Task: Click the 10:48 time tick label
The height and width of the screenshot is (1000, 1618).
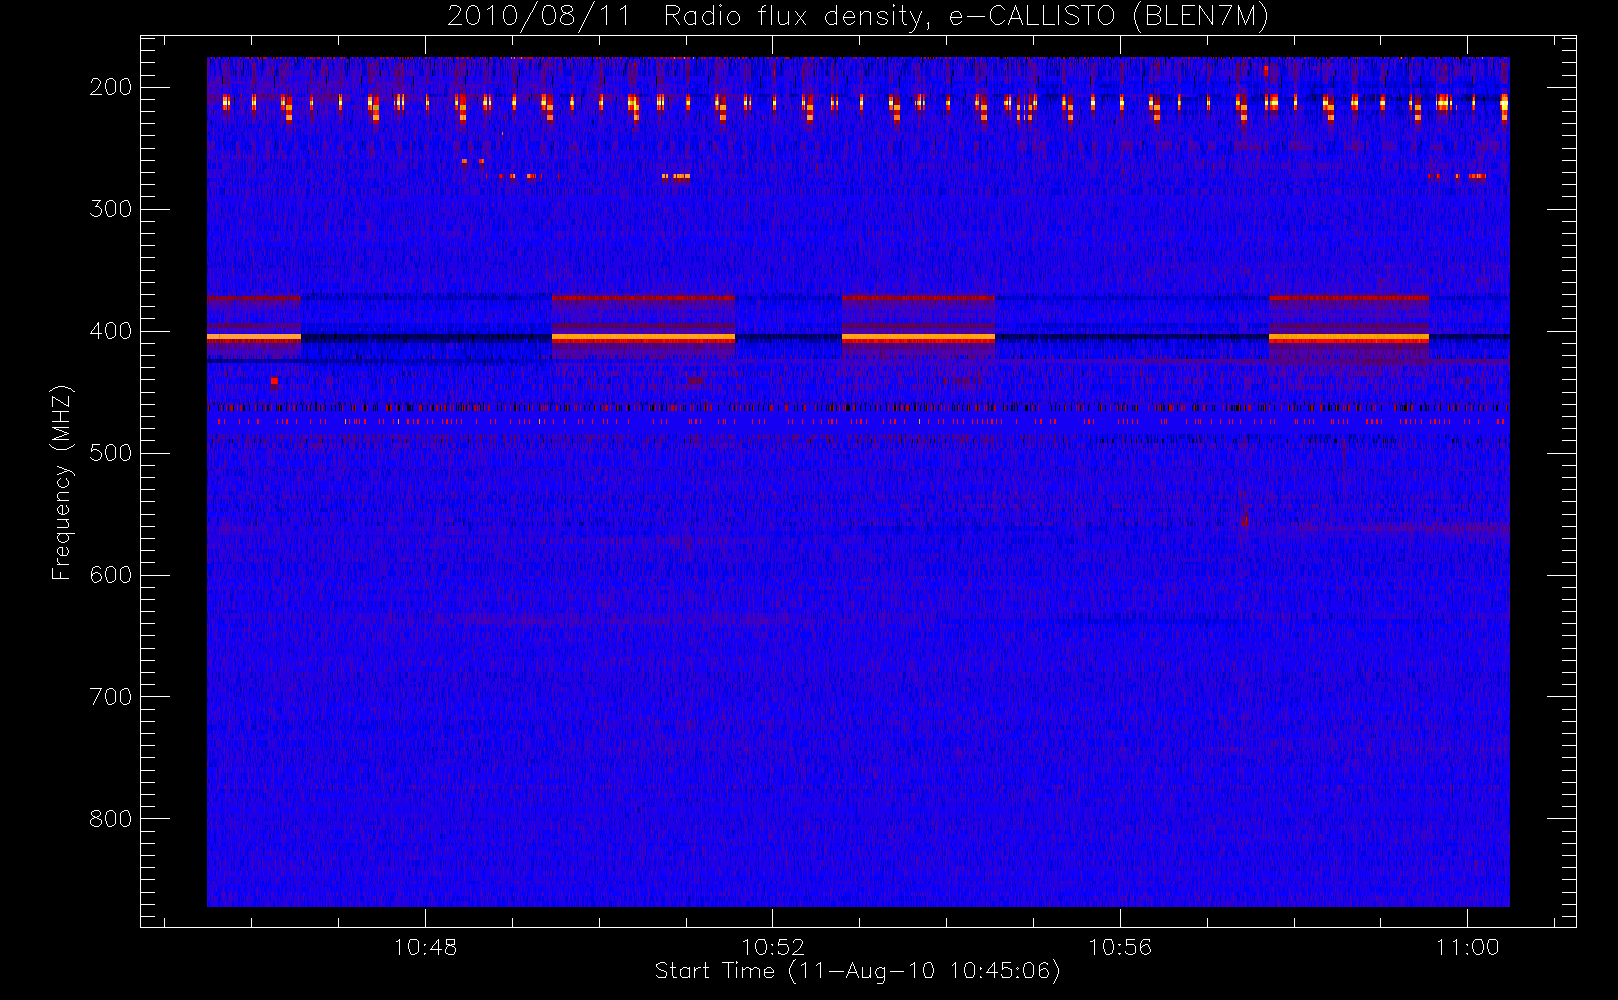Action: click(x=425, y=947)
